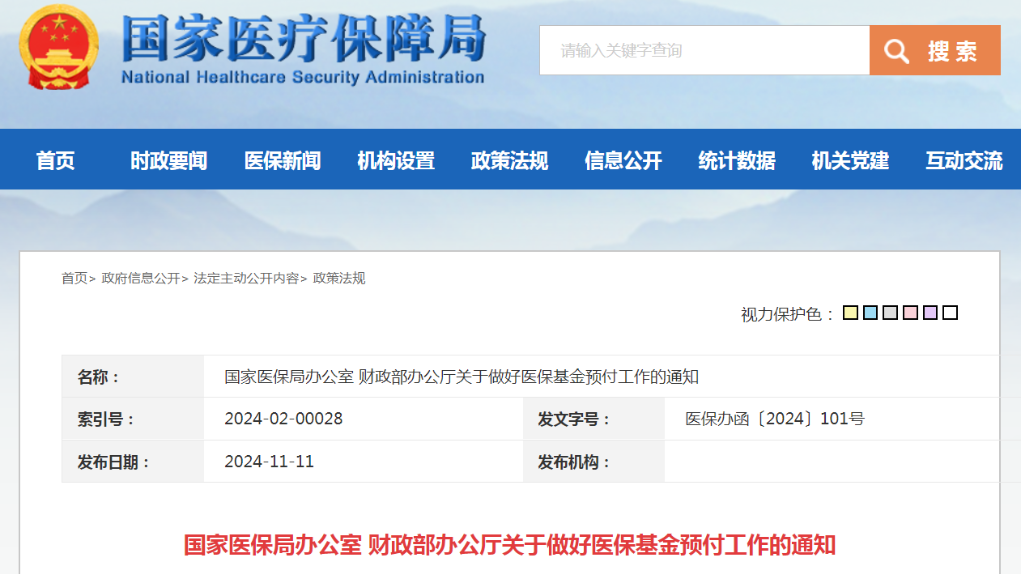The height and width of the screenshot is (574, 1021).
Task: Select the white eye-protection color swatch
Action: pos(950,312)
